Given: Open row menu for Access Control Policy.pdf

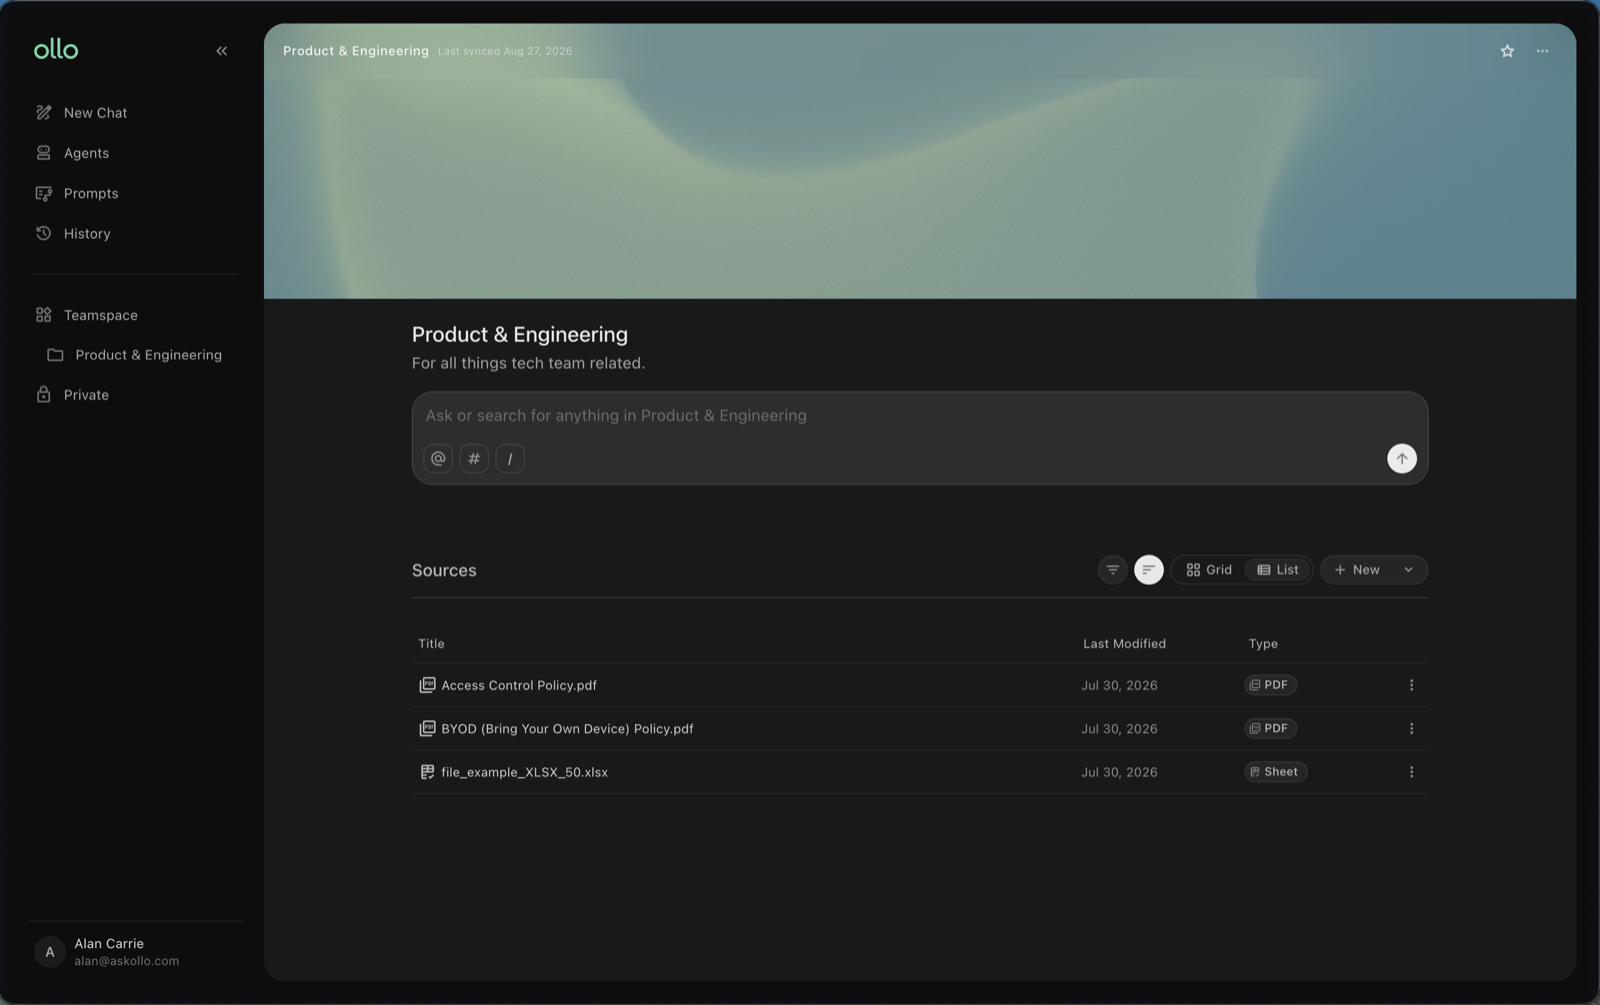Looking at the screenshot, I should click(x=1411, y=685).
